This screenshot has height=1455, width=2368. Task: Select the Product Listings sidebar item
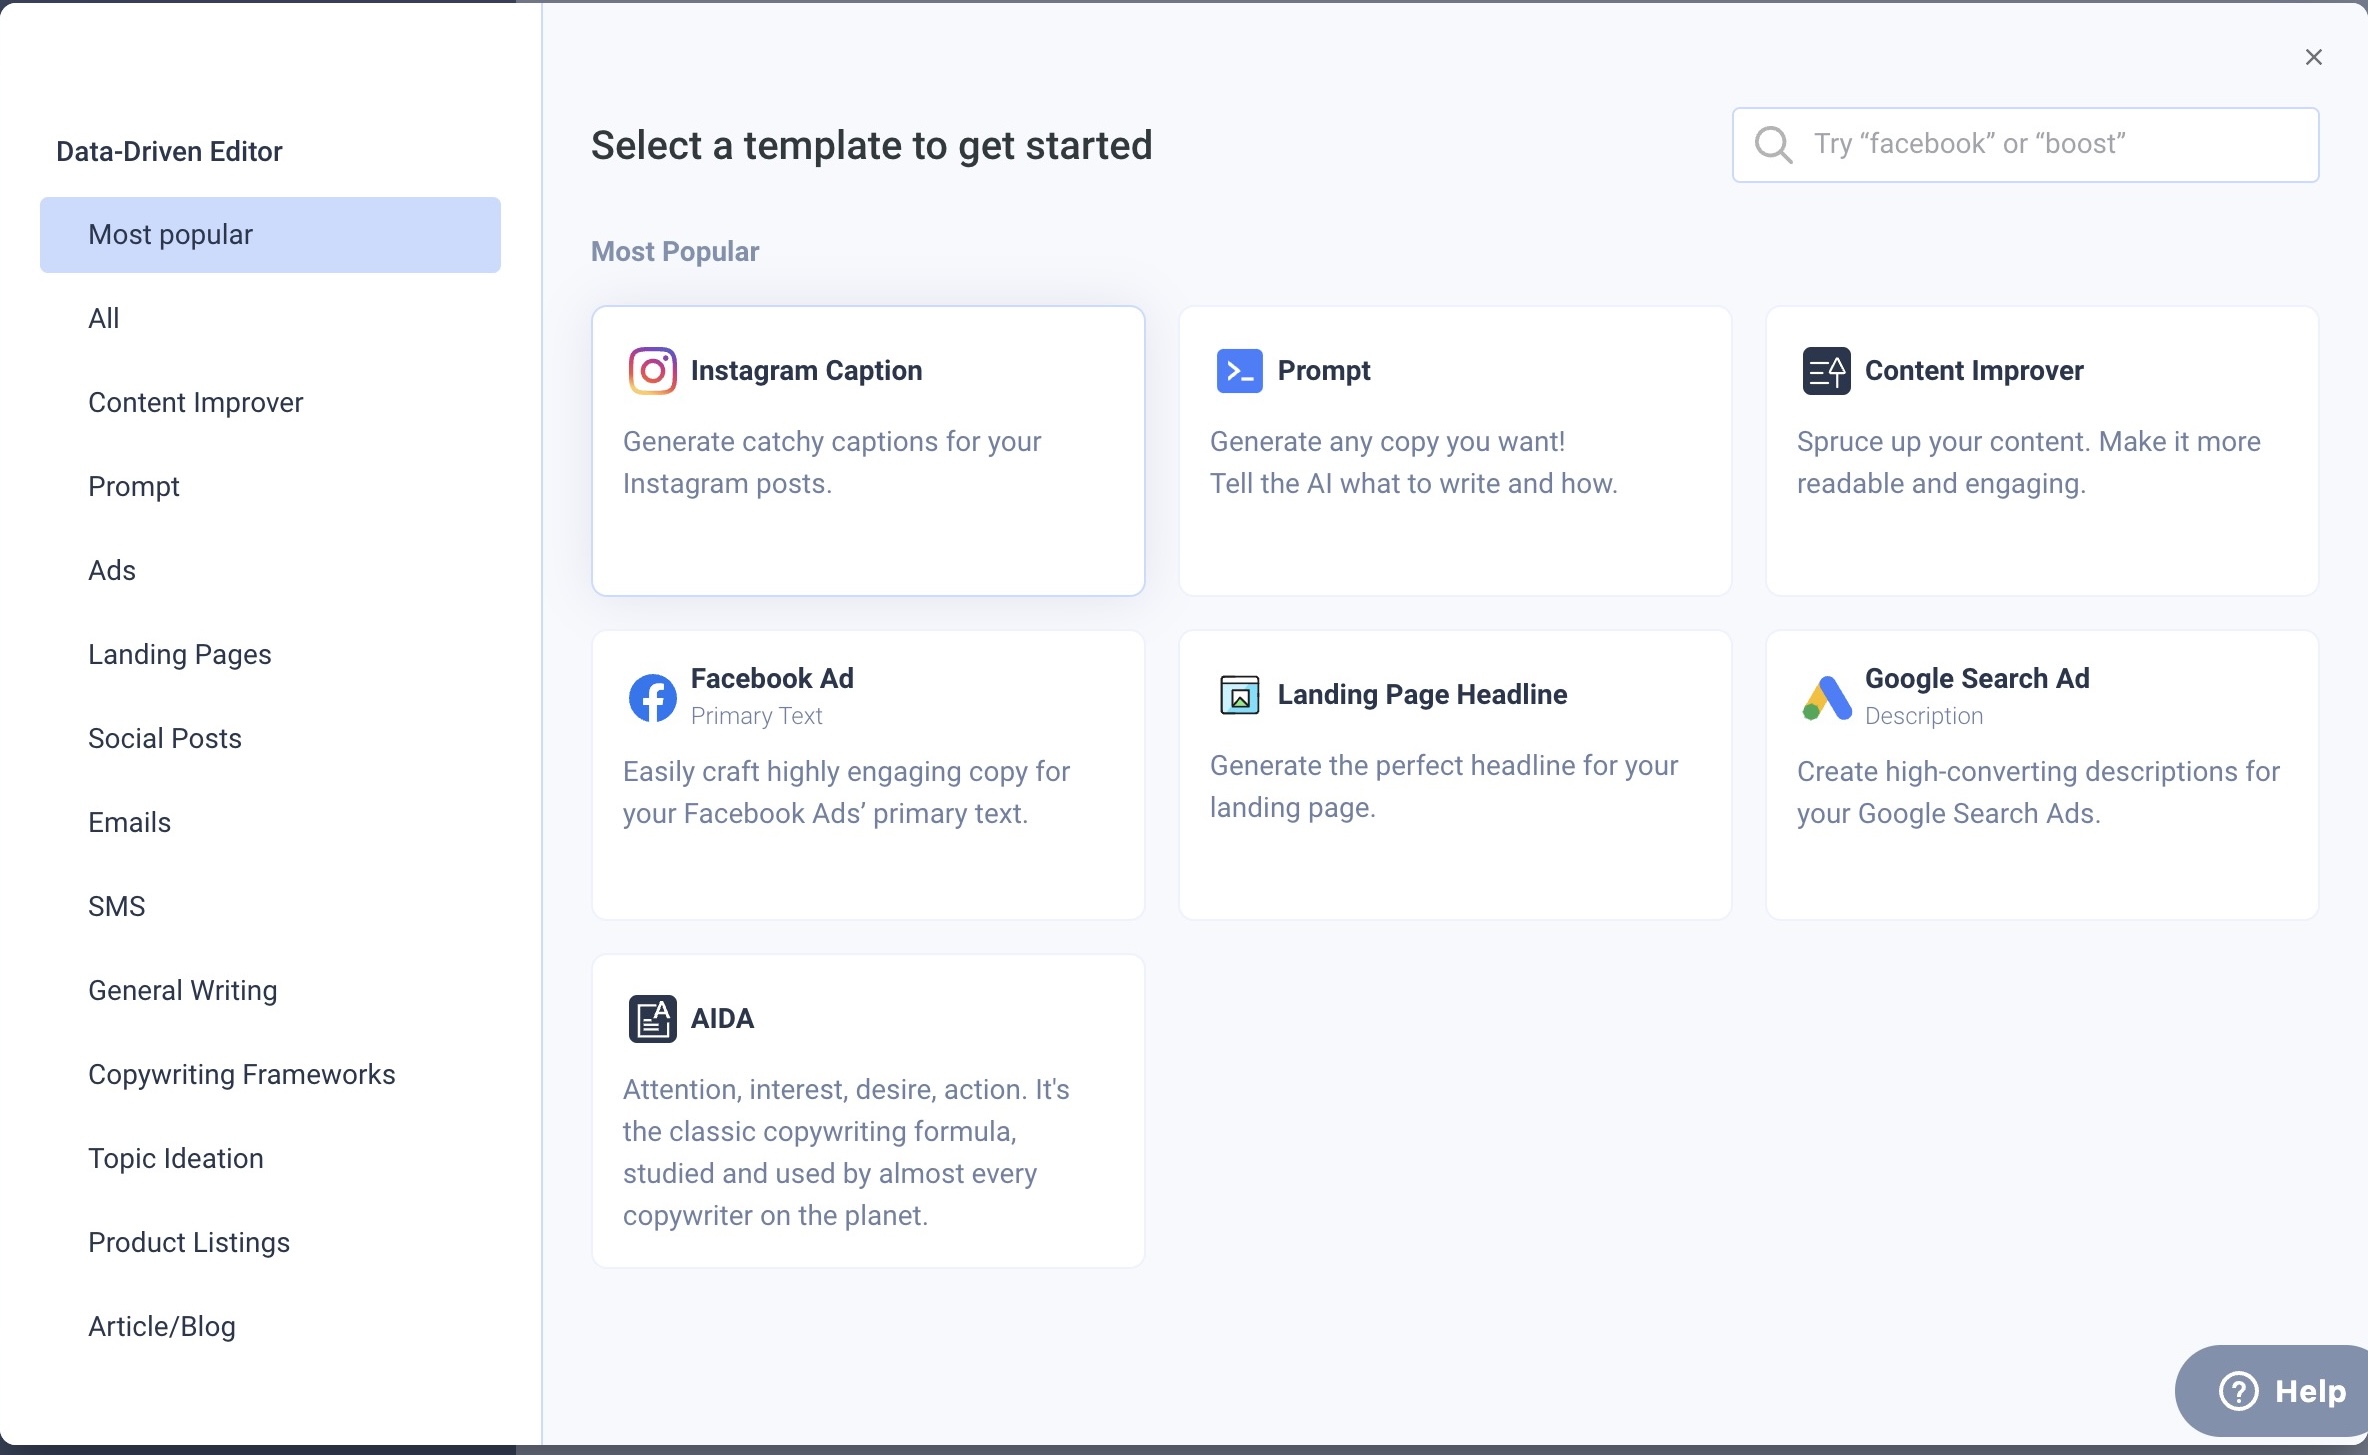point(189,1242)
